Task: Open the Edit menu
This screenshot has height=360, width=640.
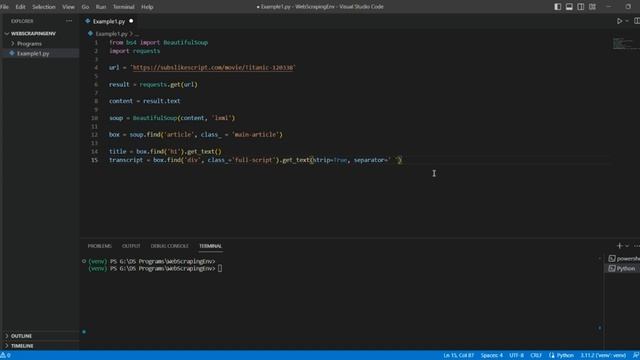Action: pyautogui.click(x=20, y=7)
